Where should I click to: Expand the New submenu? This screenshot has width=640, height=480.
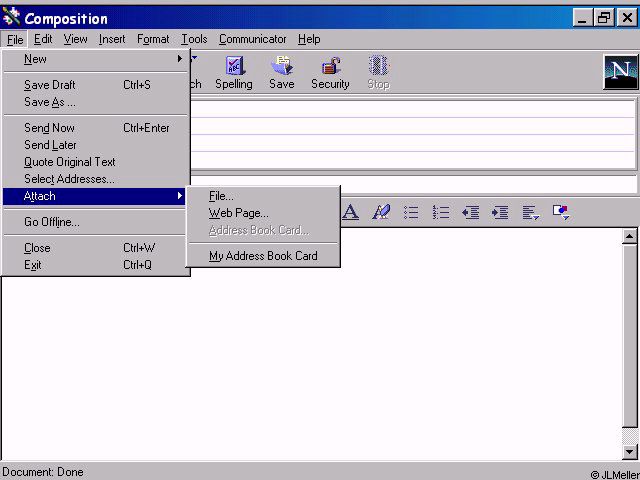click(x=96, y=59)
